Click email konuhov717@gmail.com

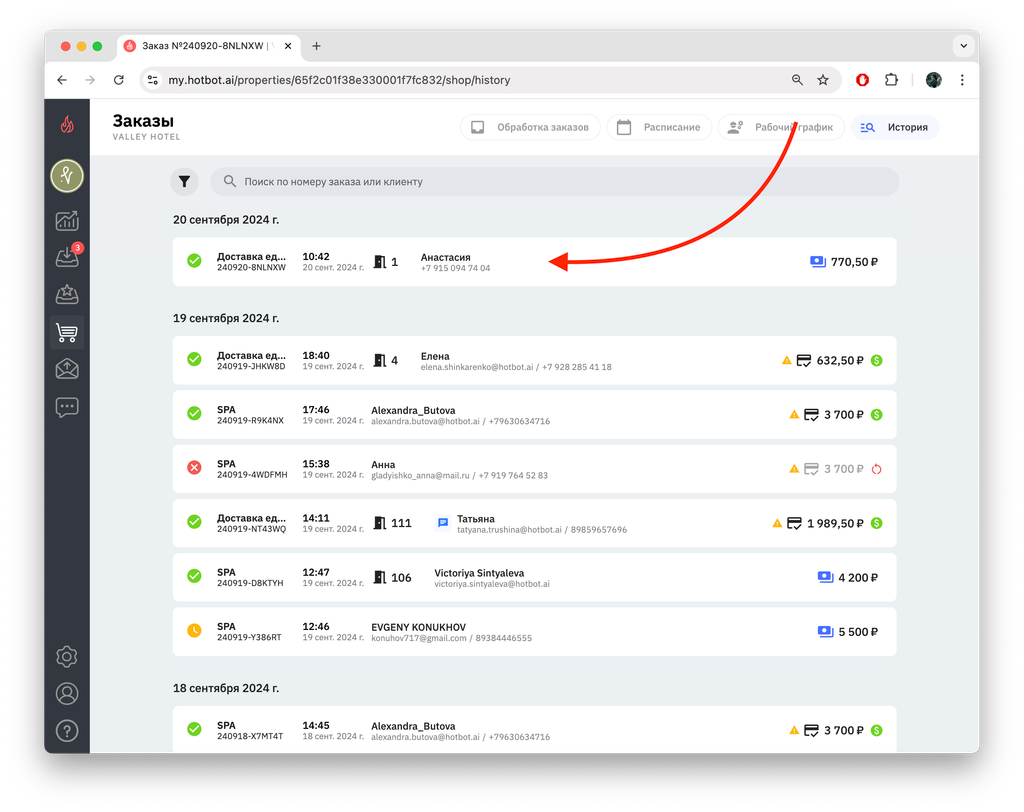[x=419, y=638]
